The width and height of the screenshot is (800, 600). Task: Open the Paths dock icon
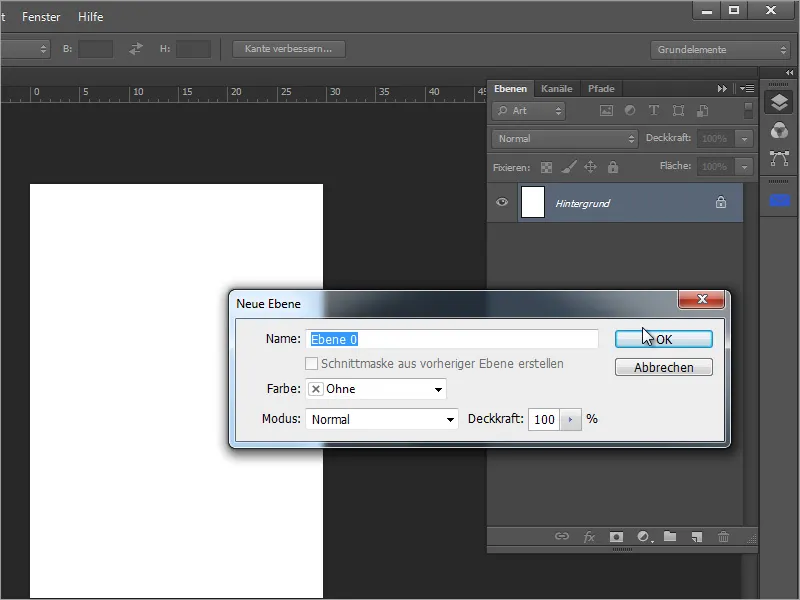(779, 159)
